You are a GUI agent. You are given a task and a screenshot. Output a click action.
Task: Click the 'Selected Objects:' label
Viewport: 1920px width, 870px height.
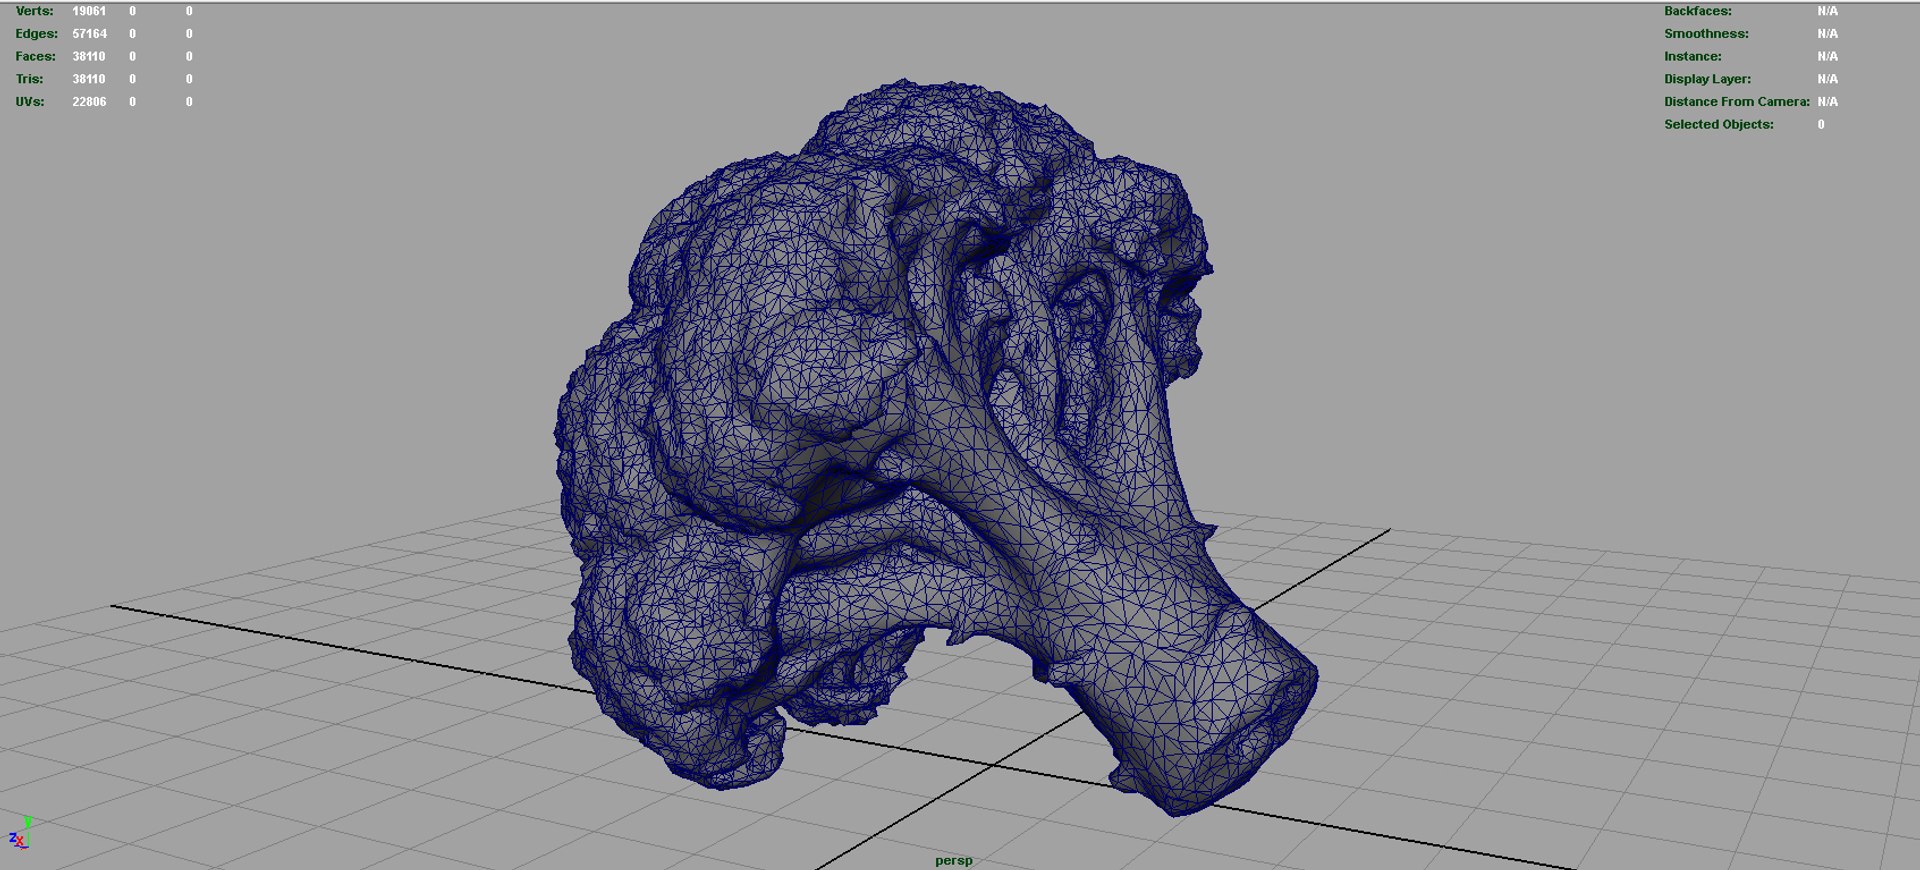[x=1719, y=125]
